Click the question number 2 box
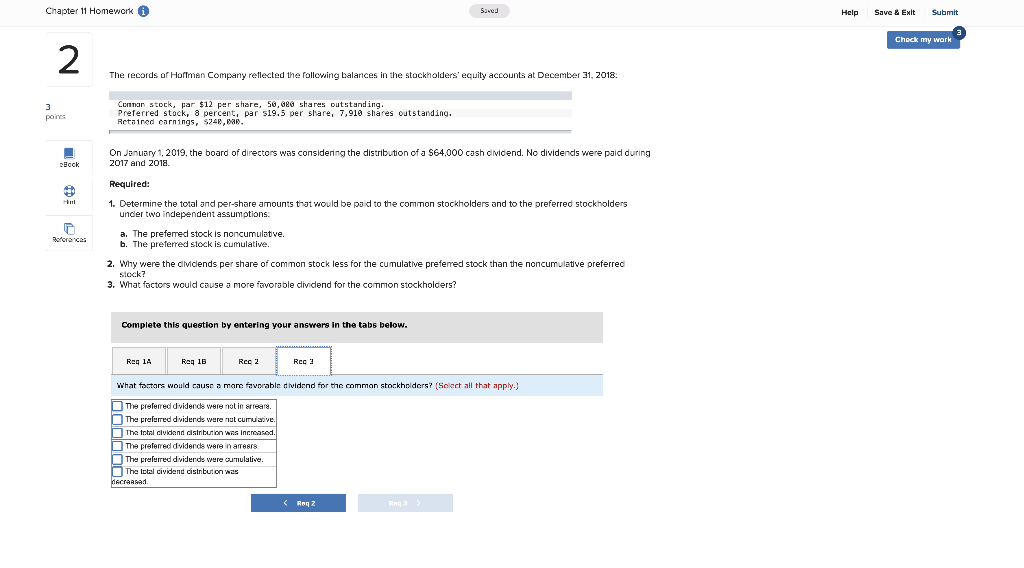Viewport: 1024px width, 568px height. [x=69, y=59]
